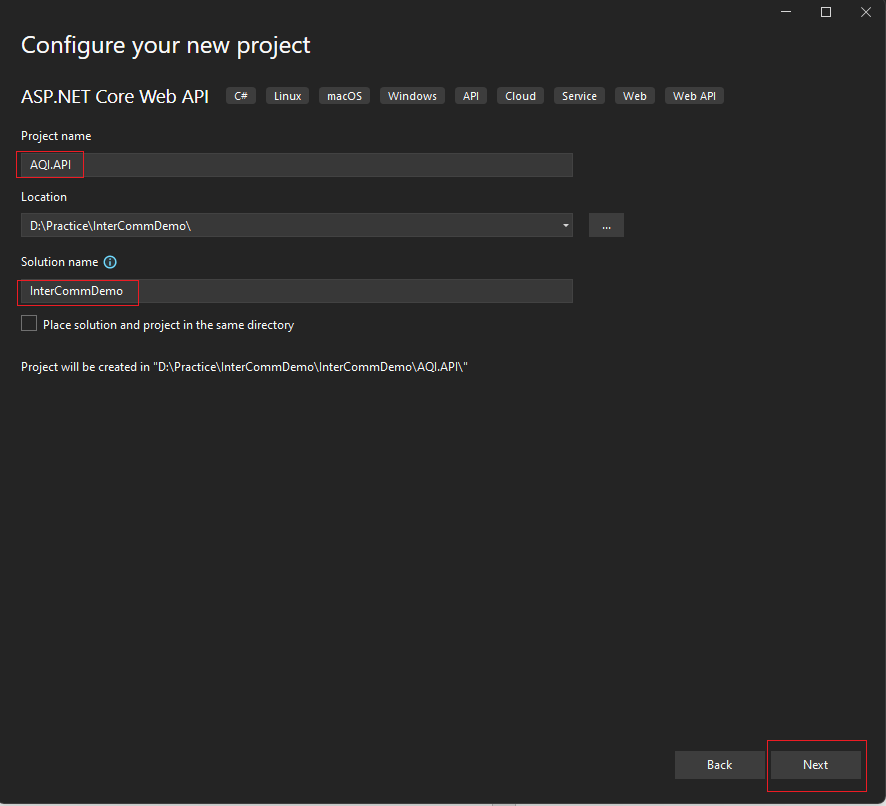The height and width of the screenshot is (806, 886).
Task: Click into the Project name field
Action: click(296, 165)
